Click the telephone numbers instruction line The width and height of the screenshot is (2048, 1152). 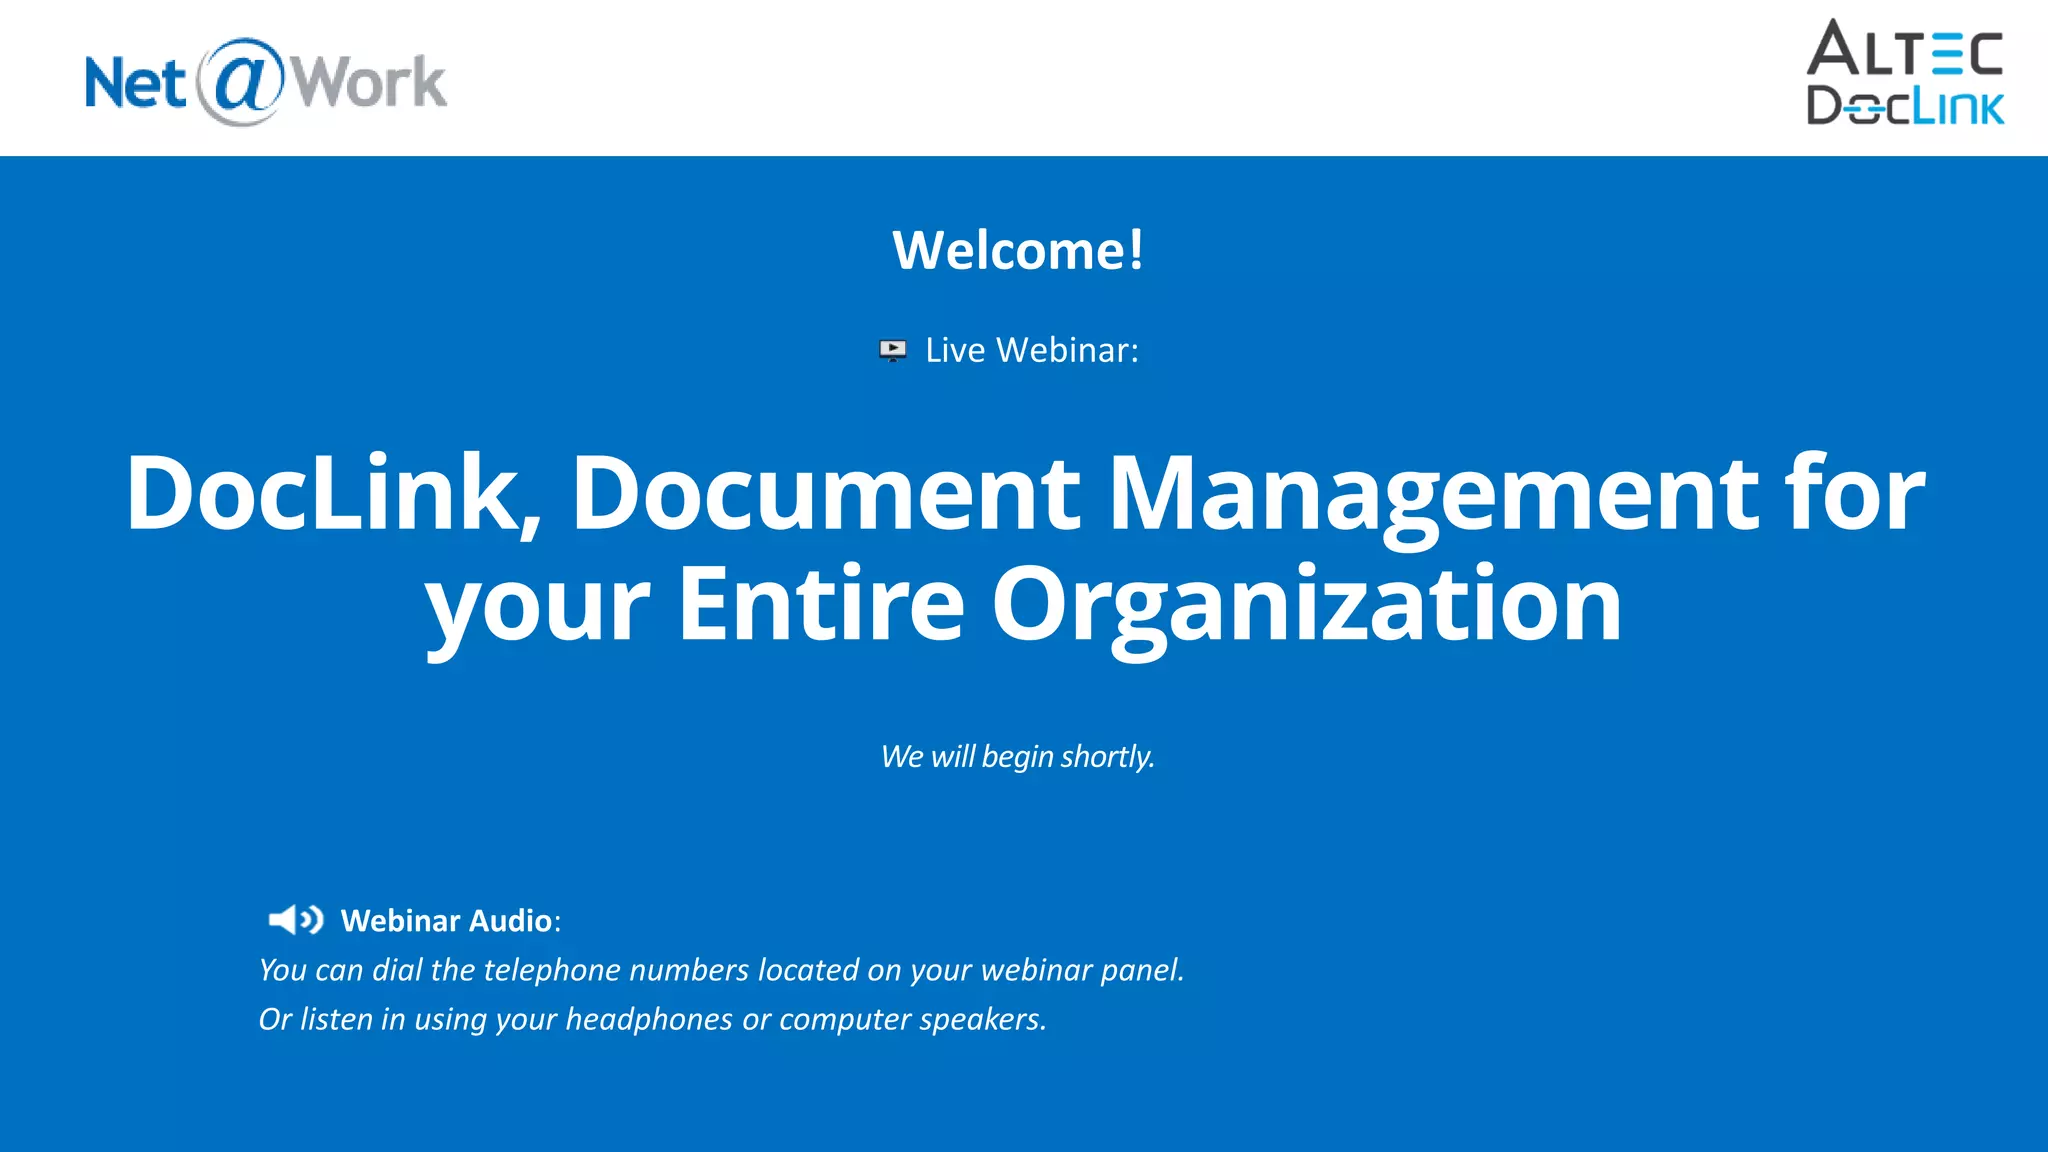721,970
